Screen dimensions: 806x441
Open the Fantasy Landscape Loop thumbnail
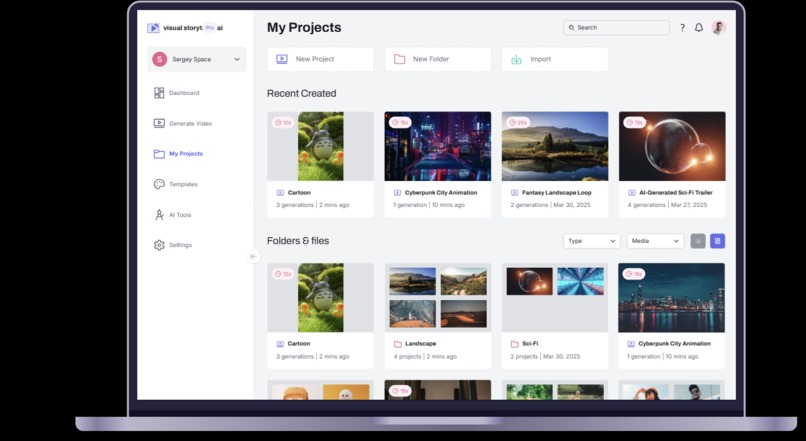[x=555, y=146]
